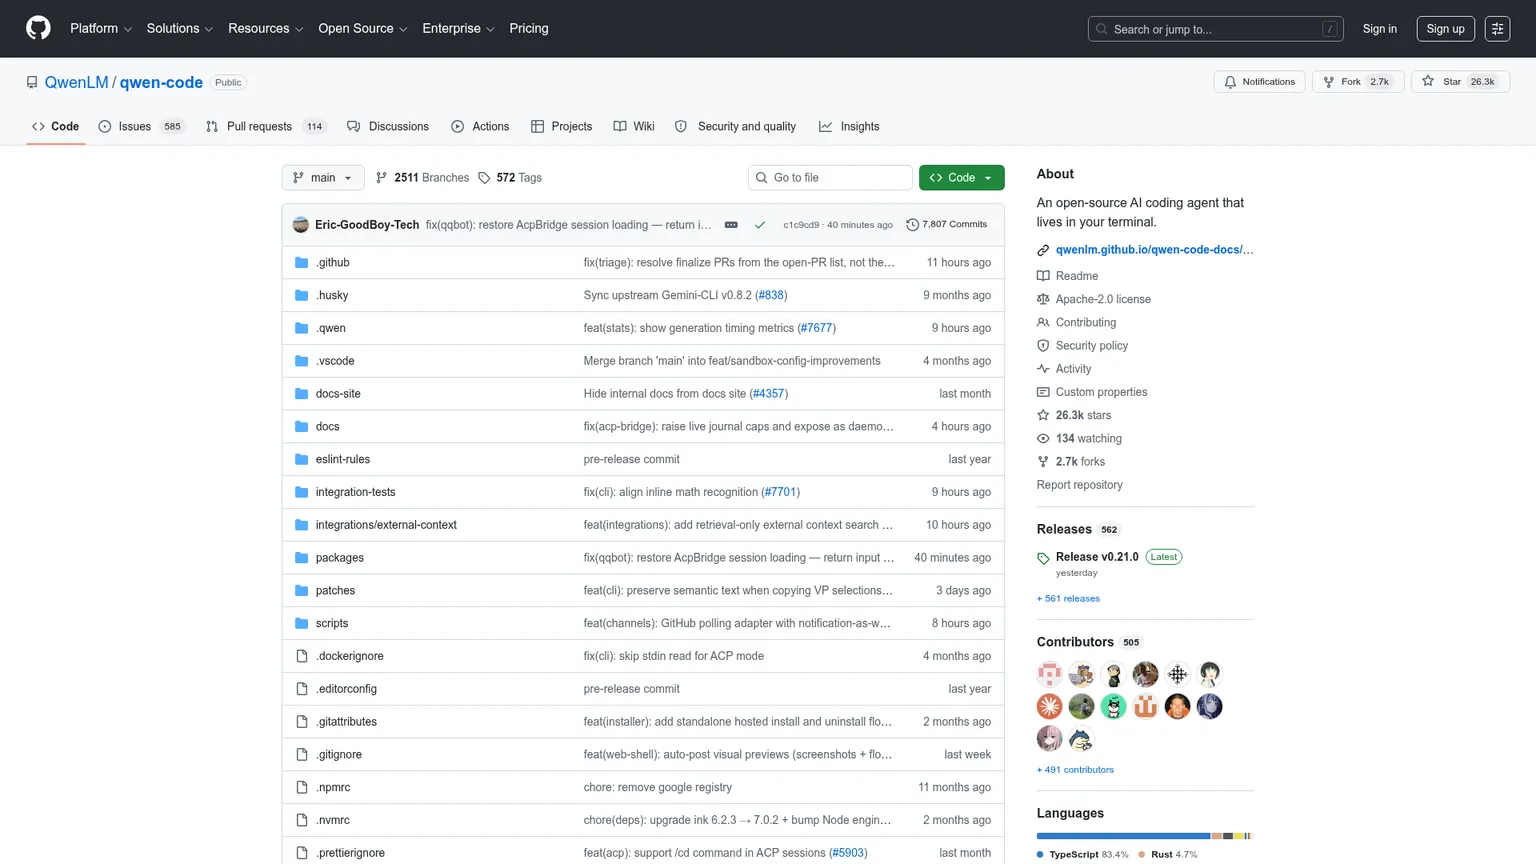Open the Activity page from About
Image resolution: width=1536 pixels, height=864 pixels.
coord(1073,369)
